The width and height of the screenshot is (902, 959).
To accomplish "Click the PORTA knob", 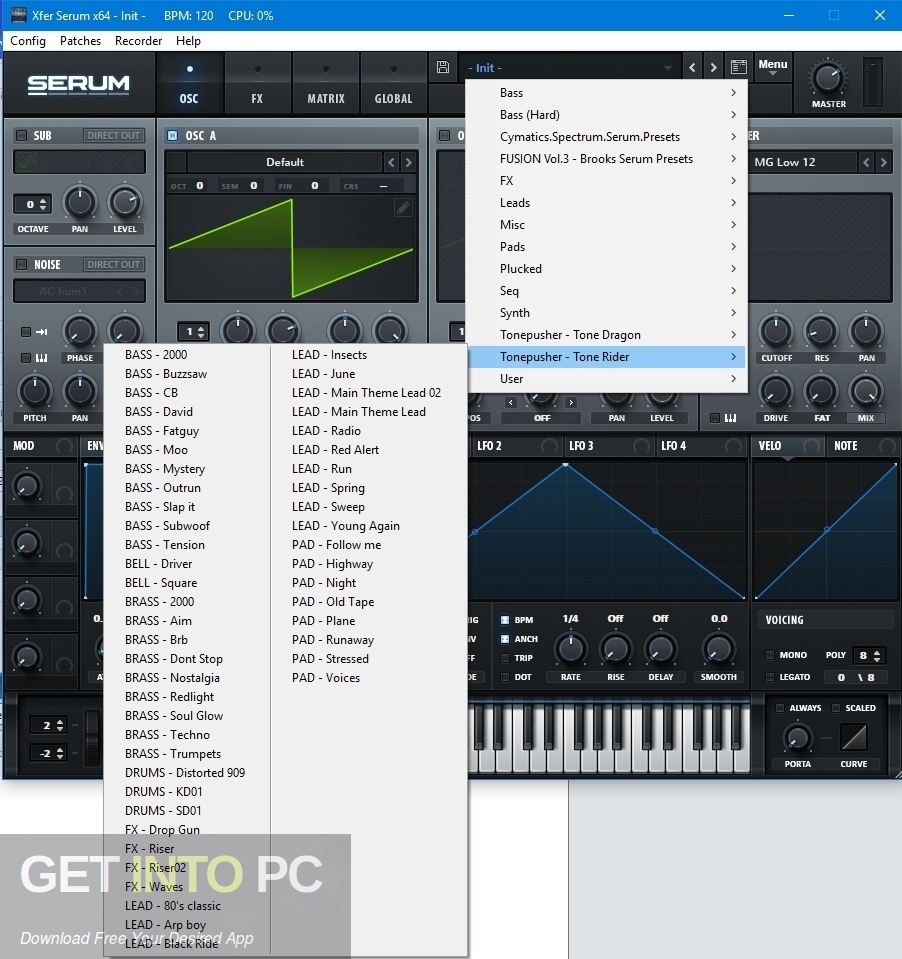I will point(797,738).
